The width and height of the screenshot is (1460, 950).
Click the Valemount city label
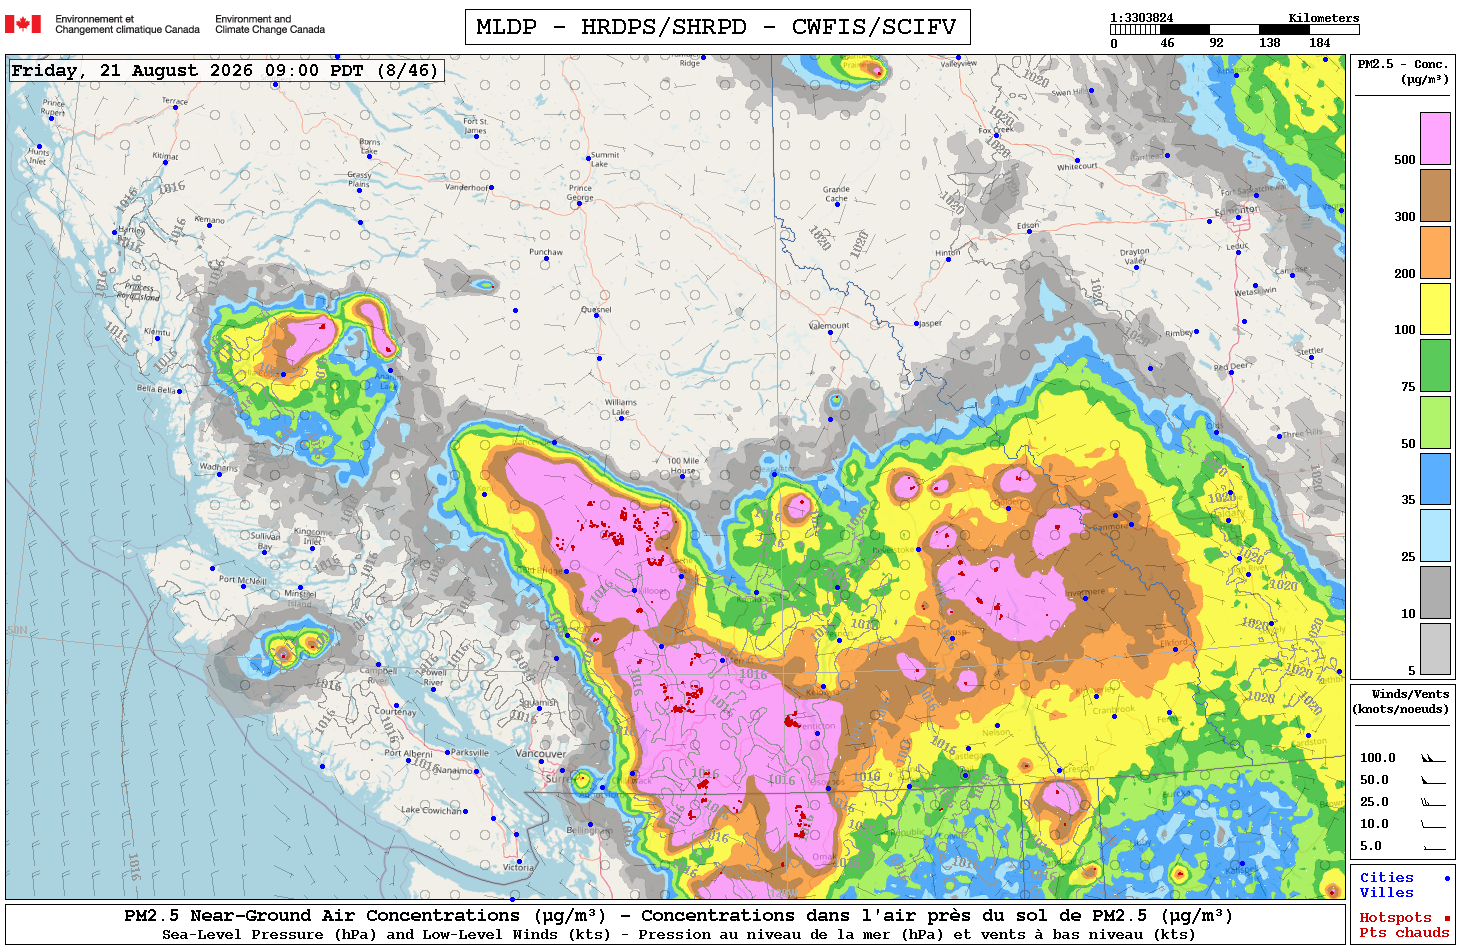pyautogui.click(x=829, y=326)
